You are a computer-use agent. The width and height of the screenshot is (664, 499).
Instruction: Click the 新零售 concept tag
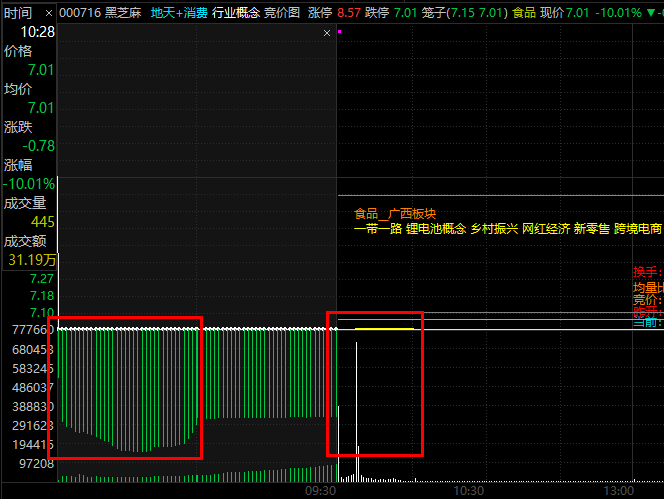[592, 229]
